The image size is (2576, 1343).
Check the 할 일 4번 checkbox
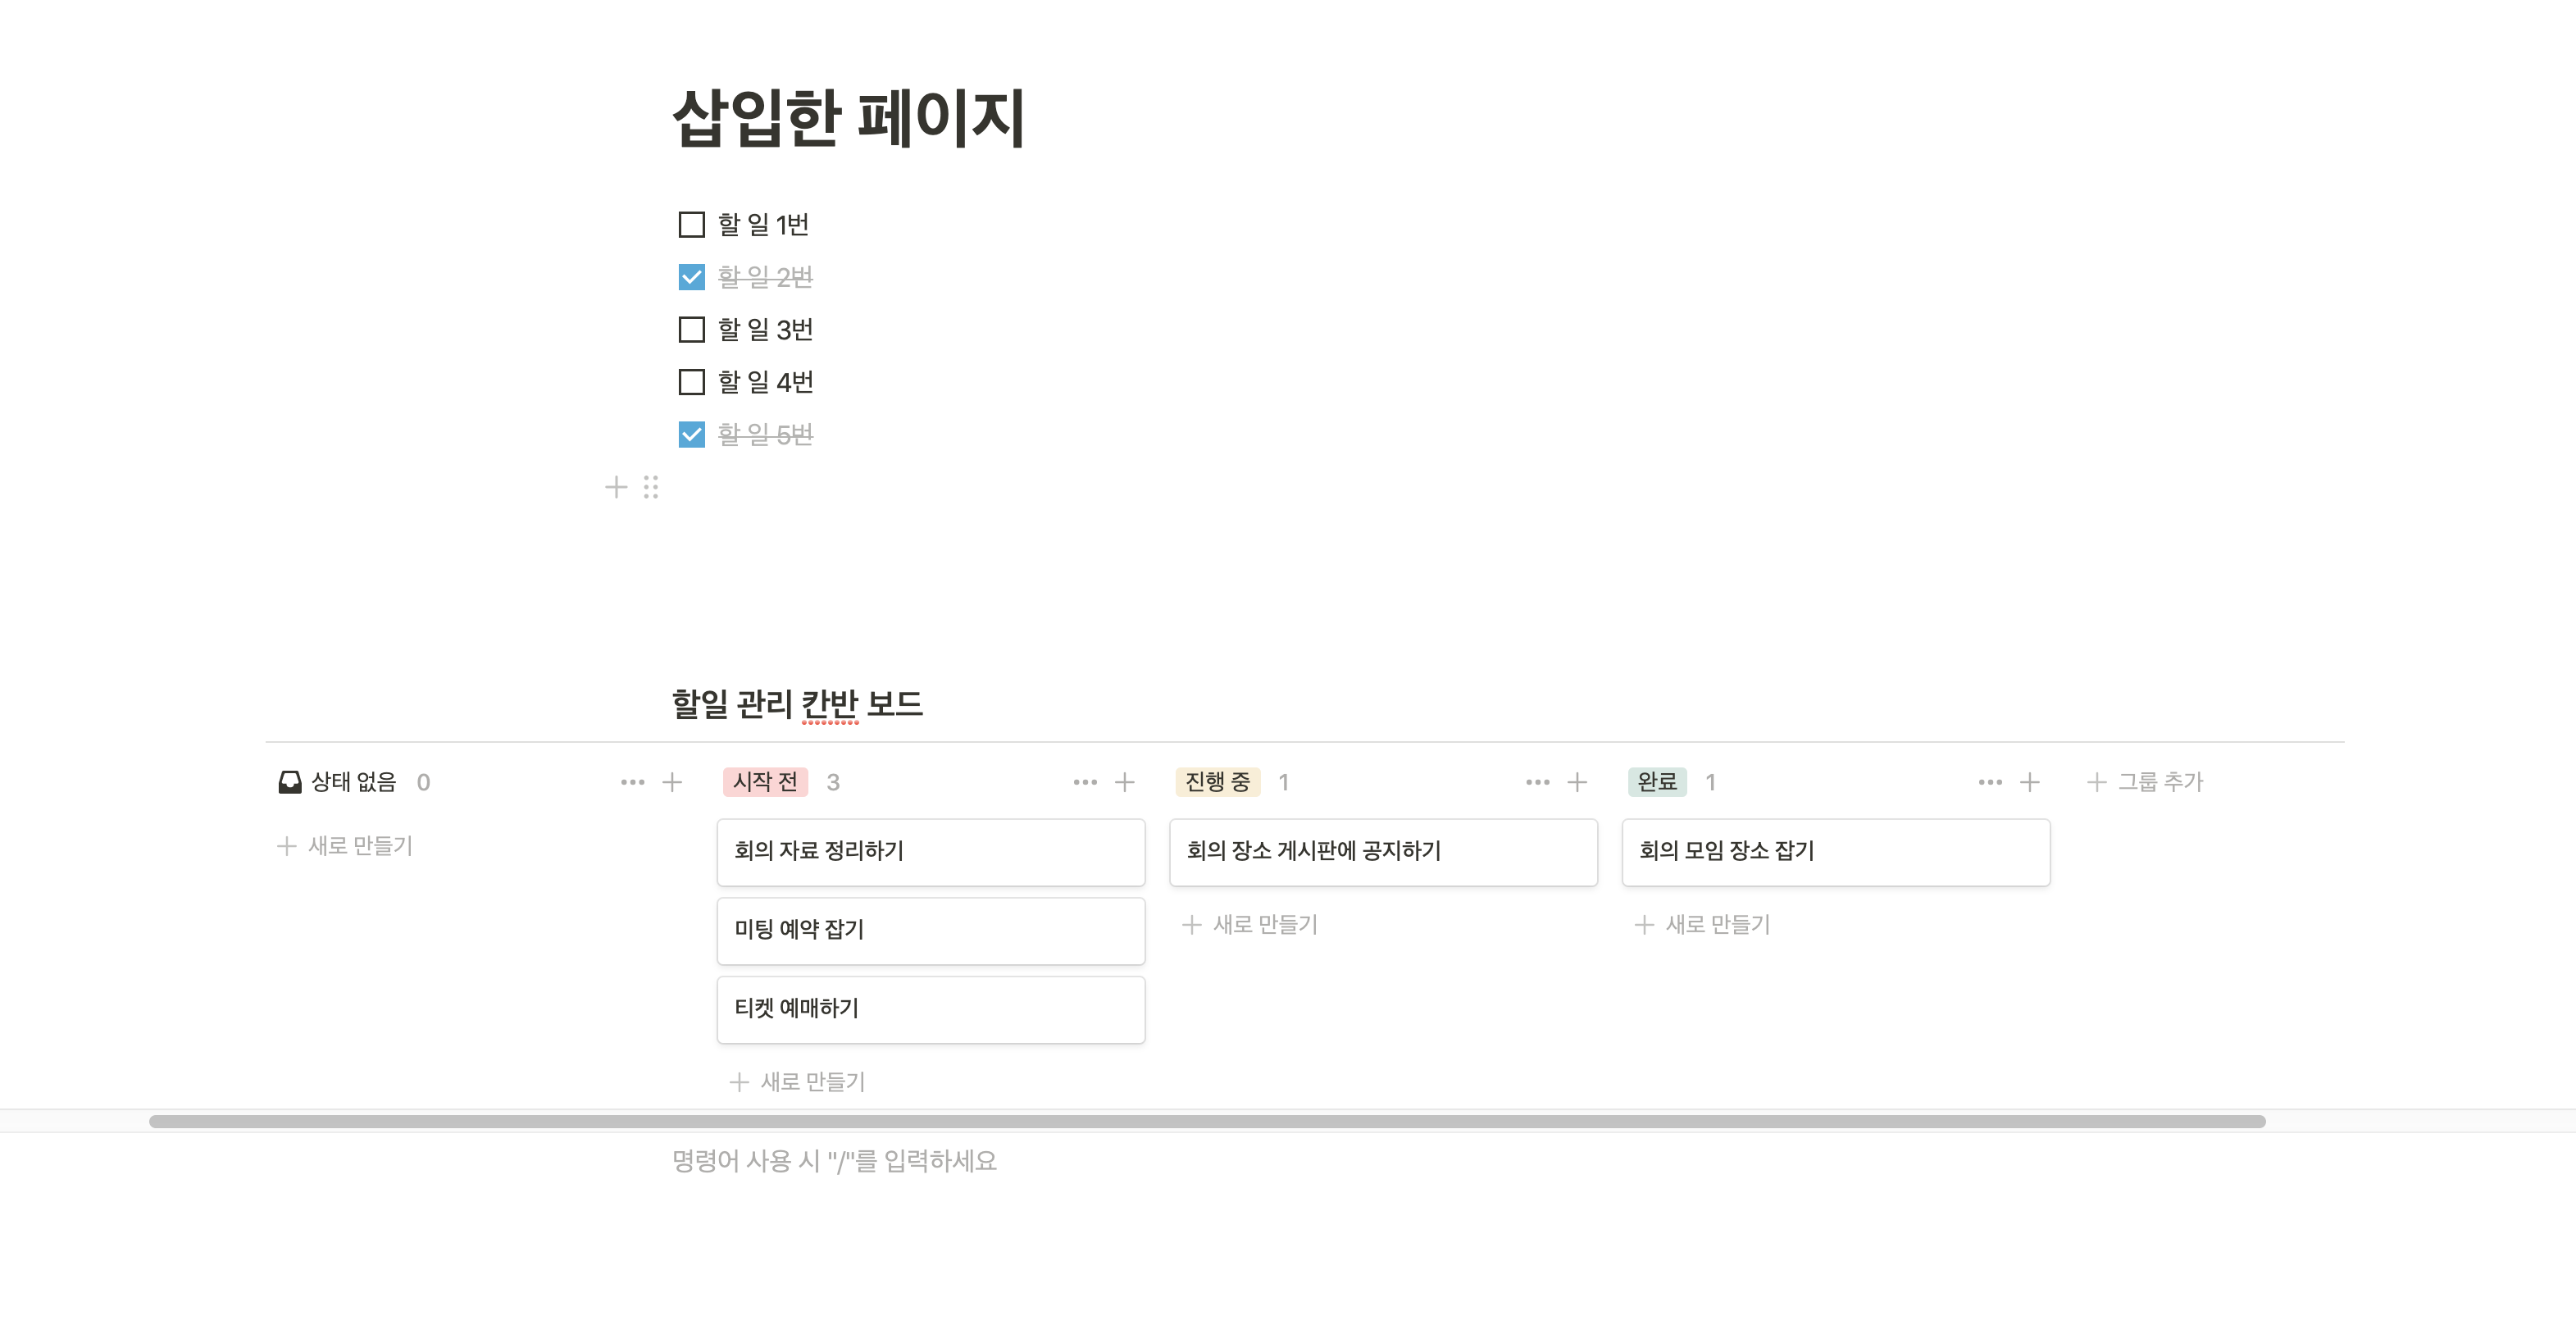[x=691, y=382]
